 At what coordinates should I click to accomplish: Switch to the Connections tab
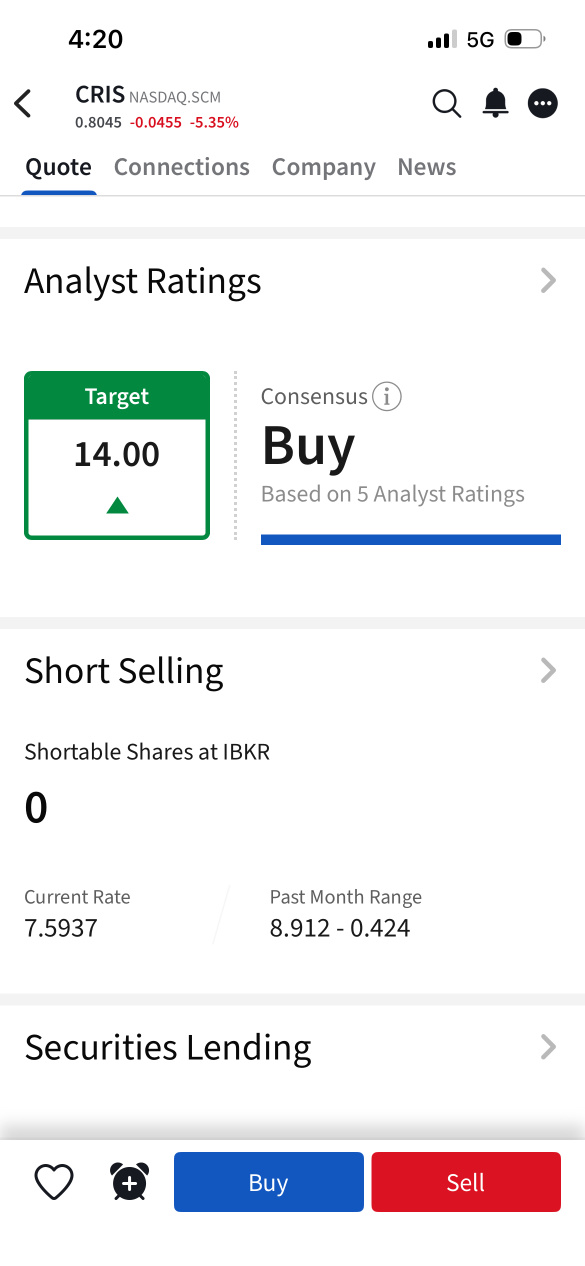pos(182,167)
